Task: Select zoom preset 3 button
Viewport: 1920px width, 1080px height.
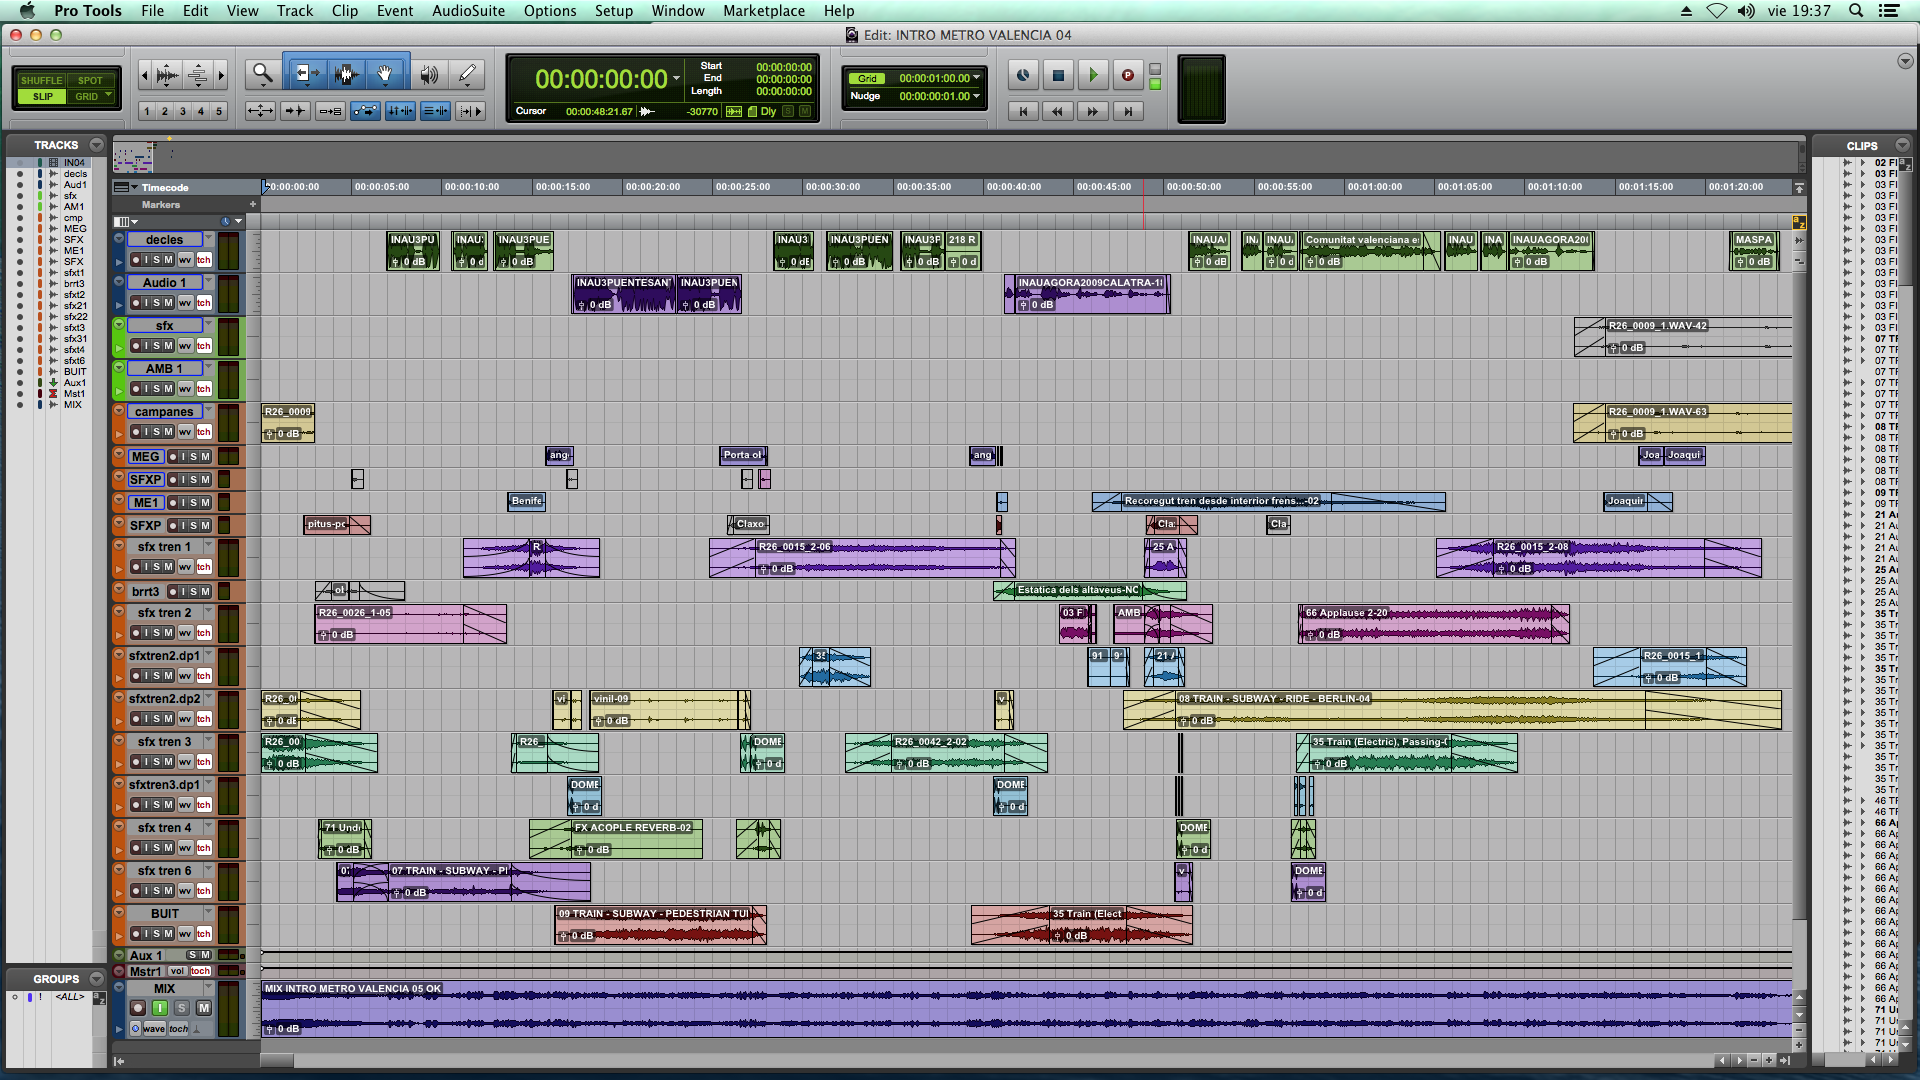Action: [183, 111]
